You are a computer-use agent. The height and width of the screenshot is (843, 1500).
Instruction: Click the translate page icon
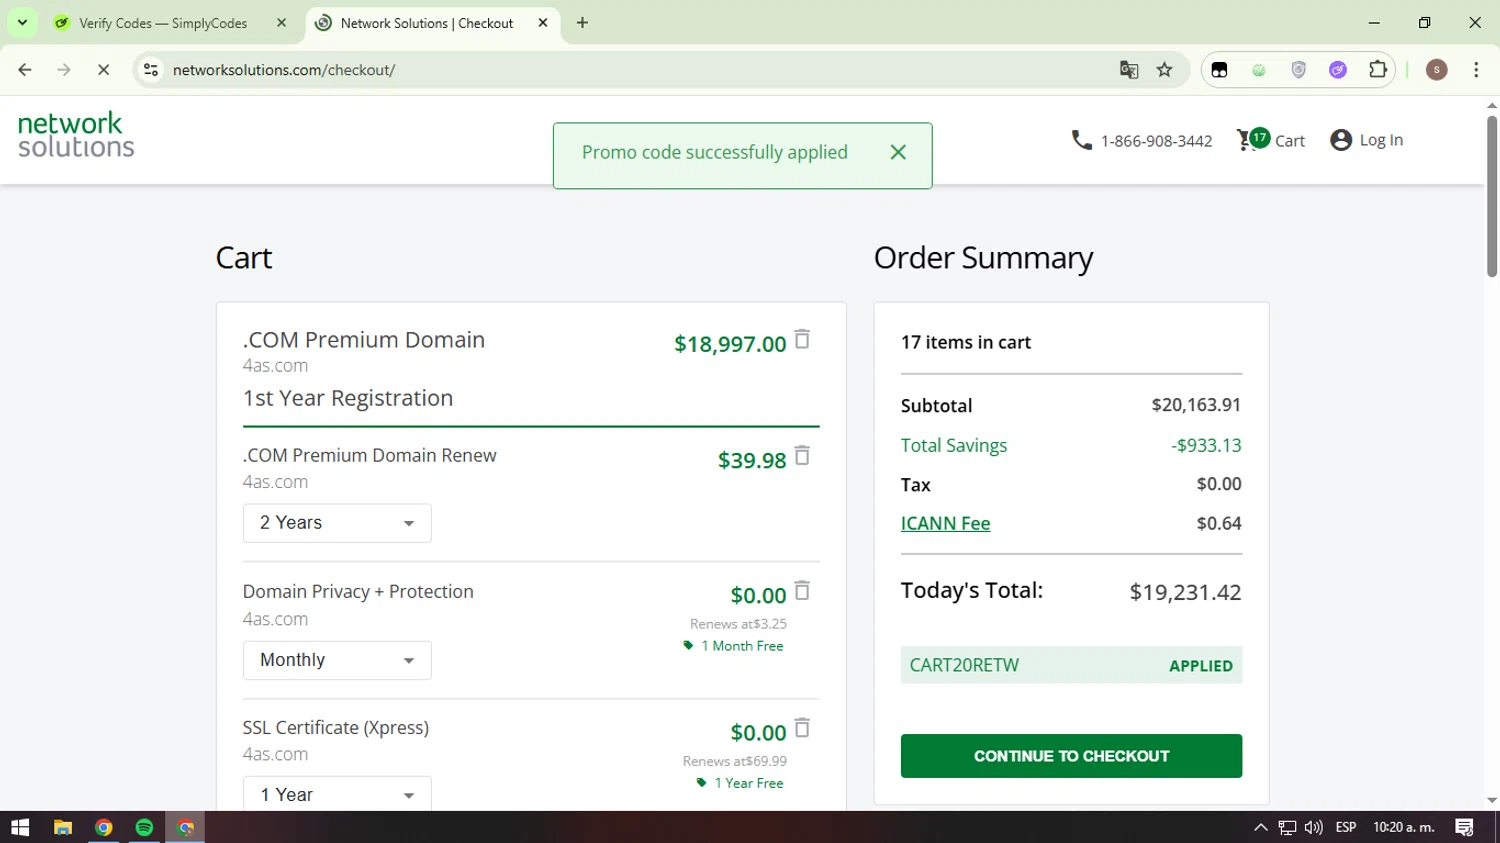[x=1129, y=70]
